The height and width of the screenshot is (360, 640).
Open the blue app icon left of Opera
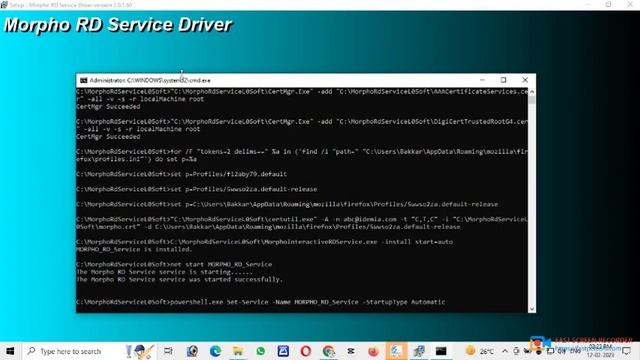(283, 351)
